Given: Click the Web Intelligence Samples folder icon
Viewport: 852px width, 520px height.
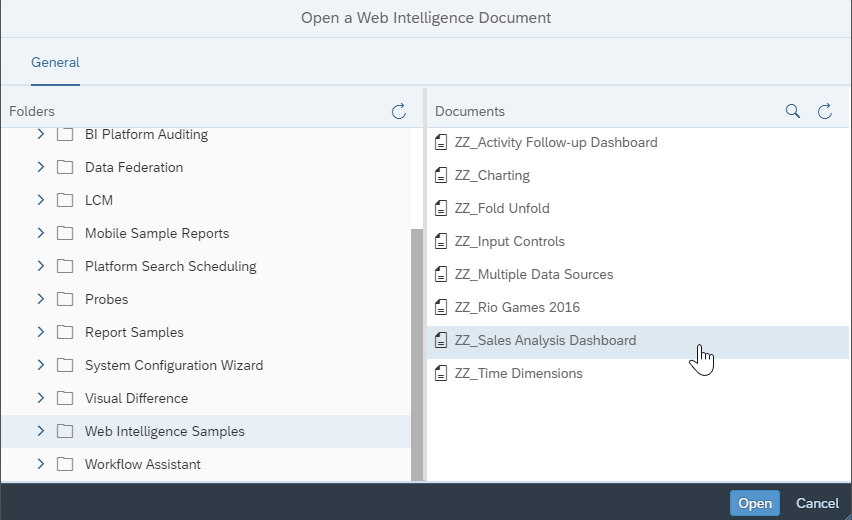Looking at the screenshot, I should [x=65, y=431].
